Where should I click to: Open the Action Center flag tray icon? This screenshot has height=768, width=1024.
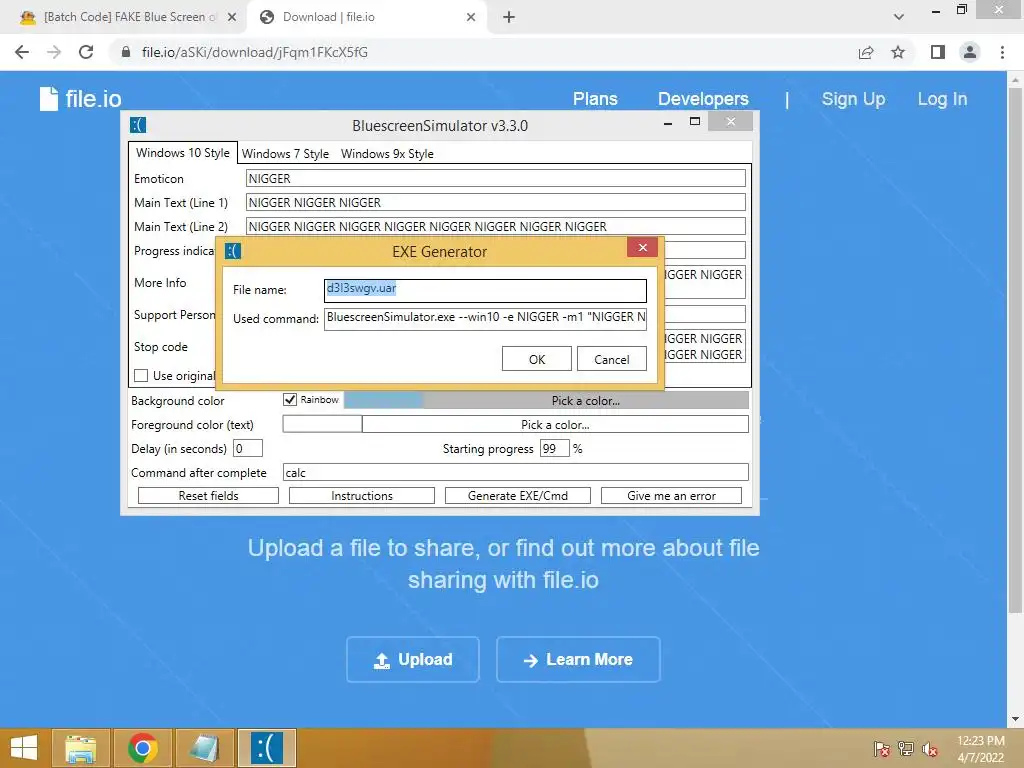[x=882, y=749]
